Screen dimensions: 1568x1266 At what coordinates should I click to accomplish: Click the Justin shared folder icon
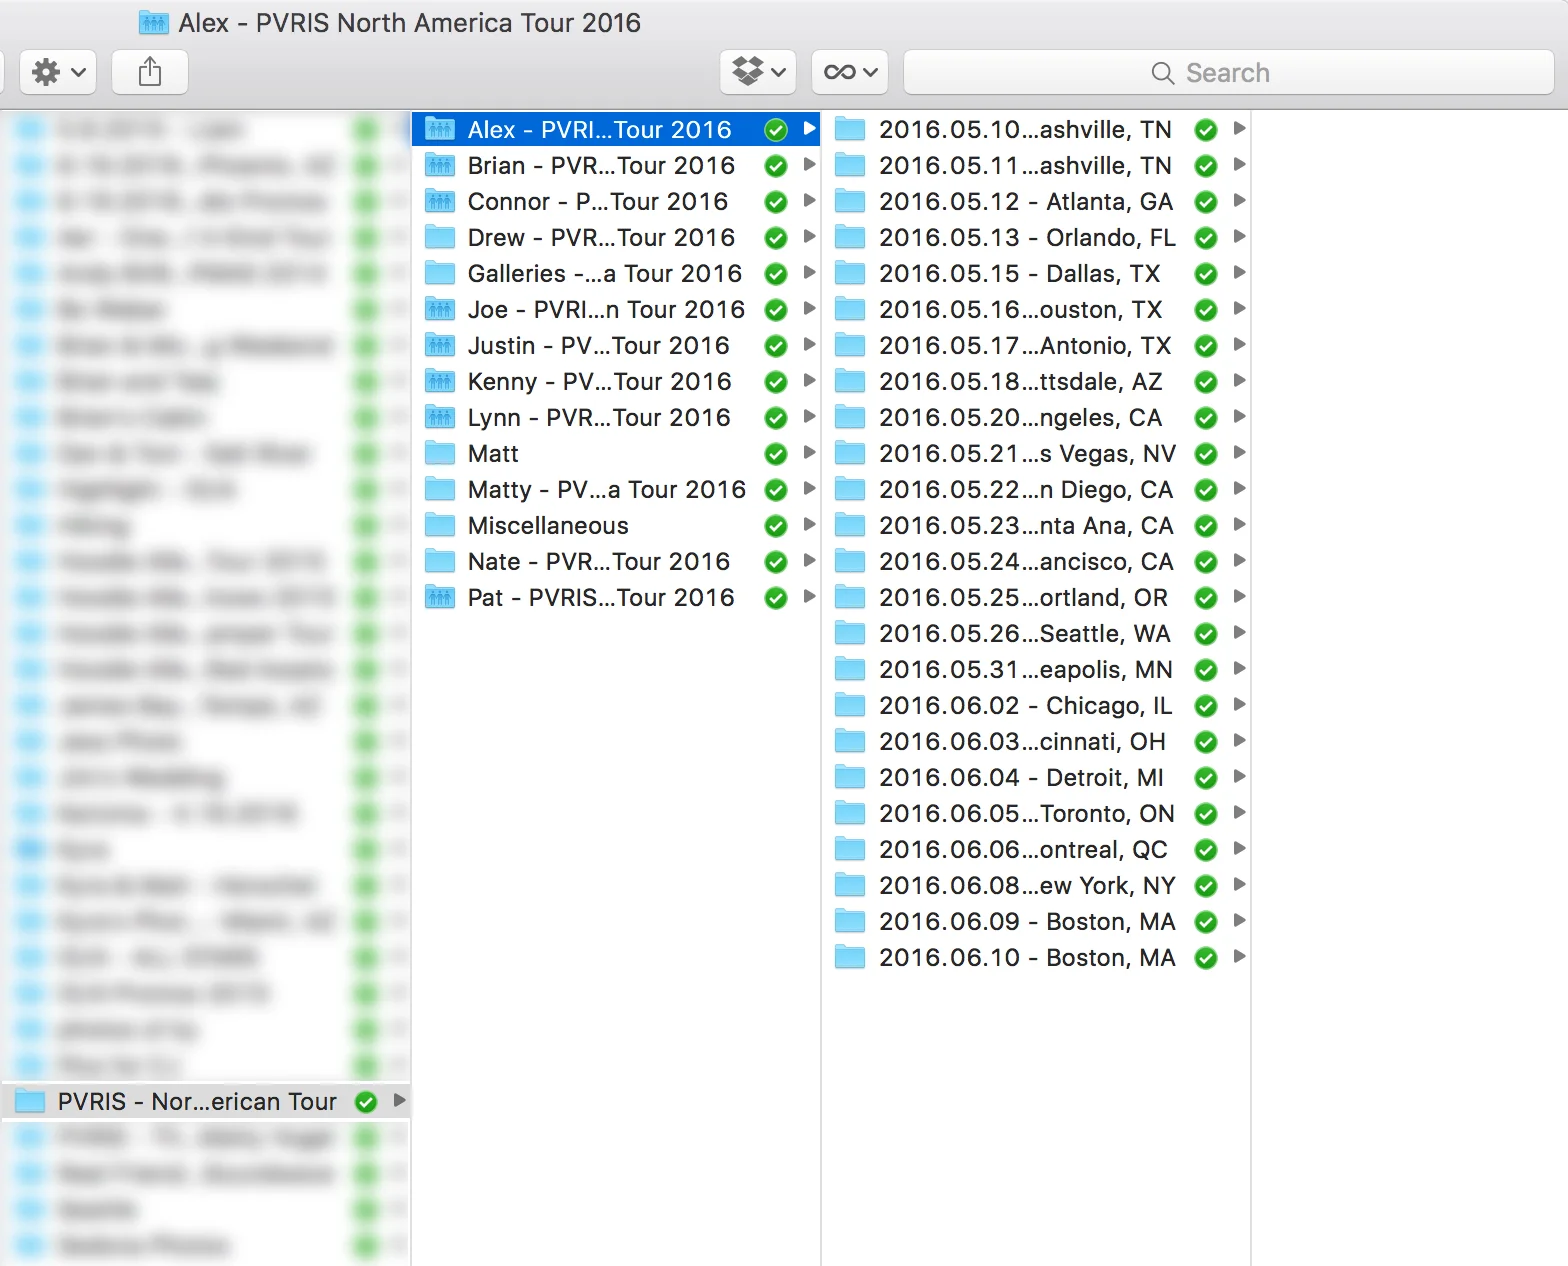(440, 345)
